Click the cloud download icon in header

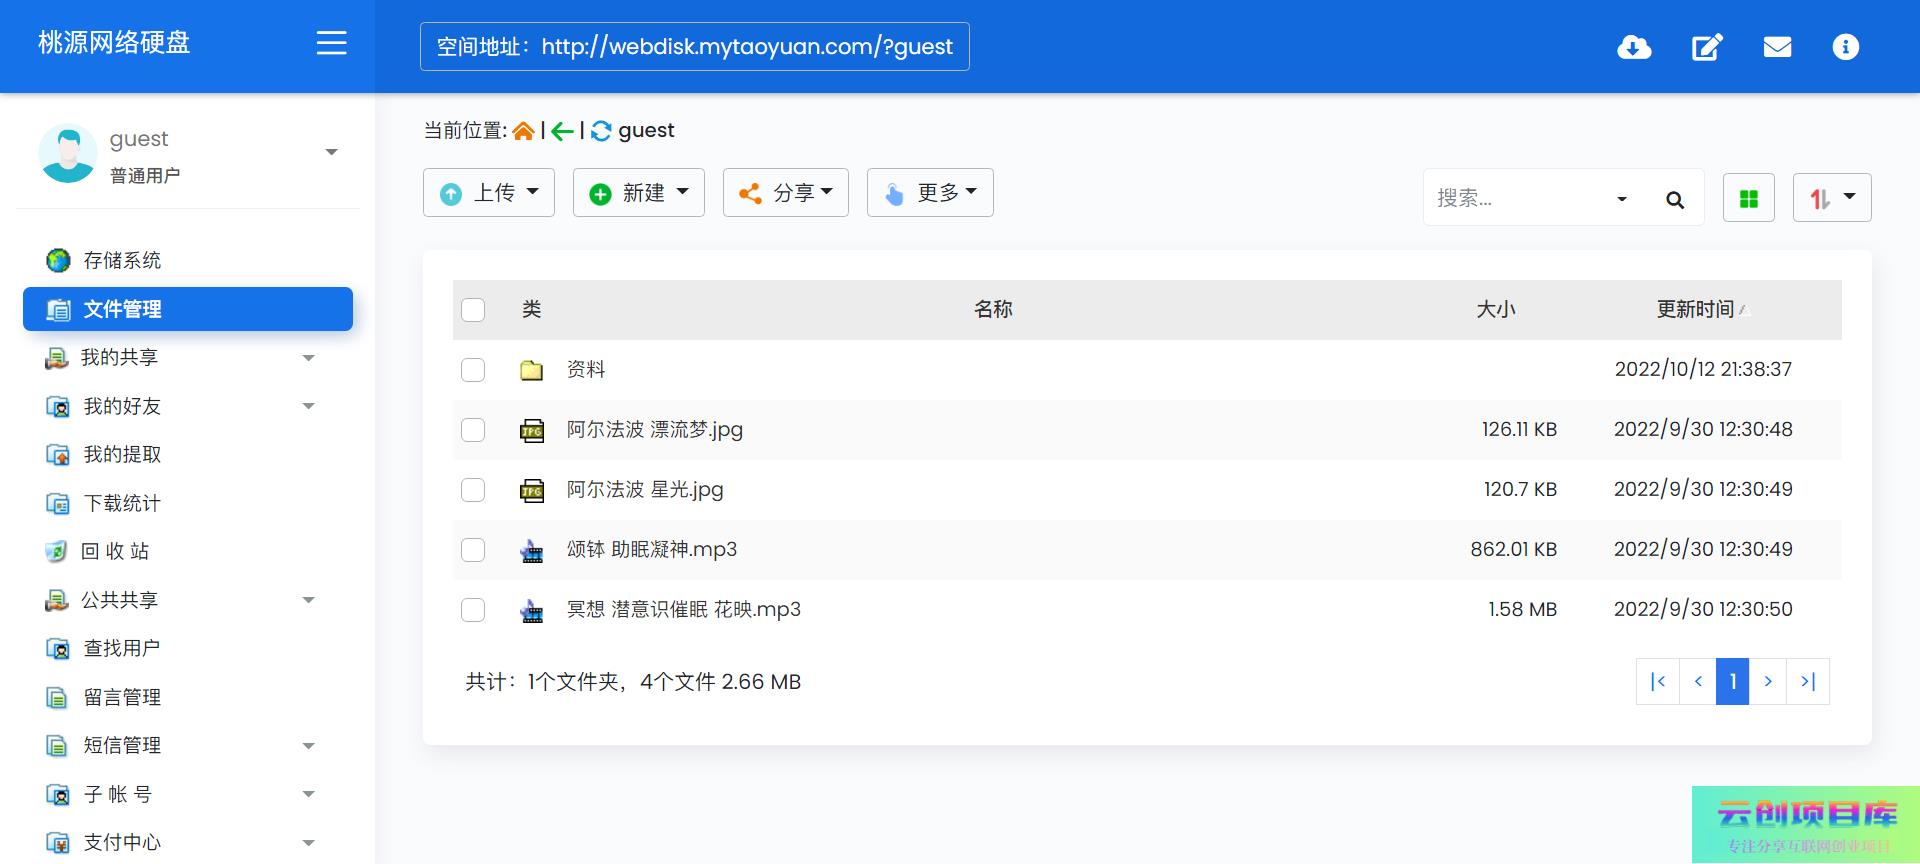click(1634, 47)
